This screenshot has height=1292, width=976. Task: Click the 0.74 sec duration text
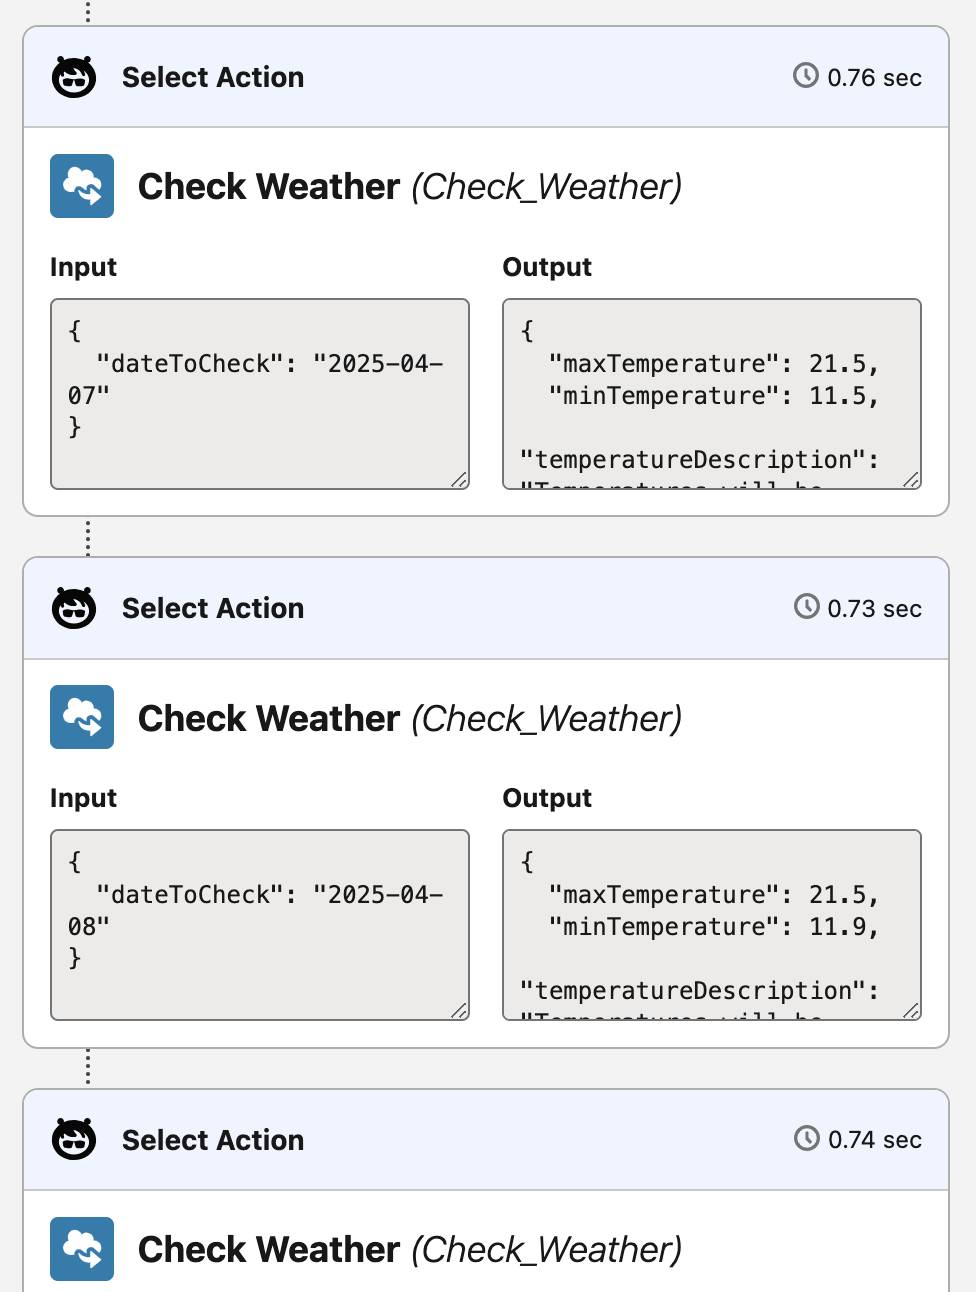click(875, 1137)
